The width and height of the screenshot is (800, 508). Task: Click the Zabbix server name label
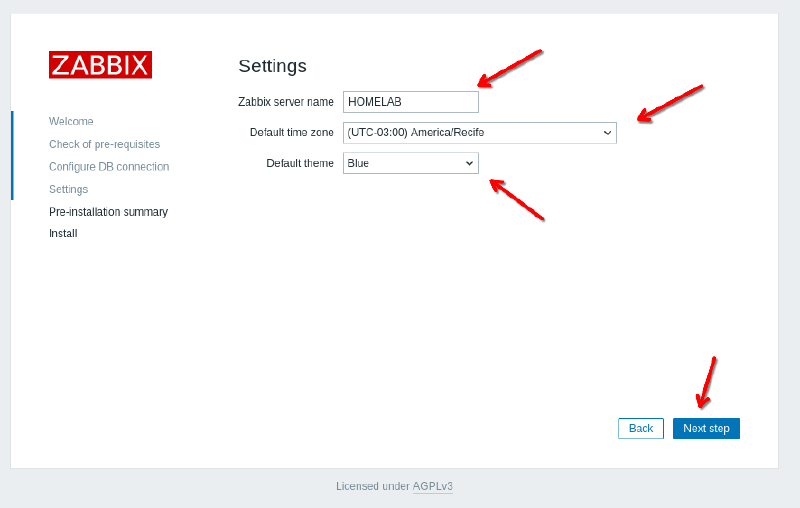pyautogui.click(x=286, y=102)
